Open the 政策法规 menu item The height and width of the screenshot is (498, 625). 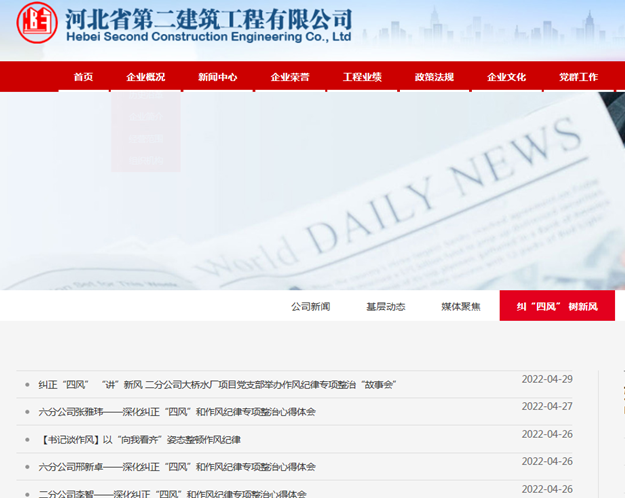434,77
